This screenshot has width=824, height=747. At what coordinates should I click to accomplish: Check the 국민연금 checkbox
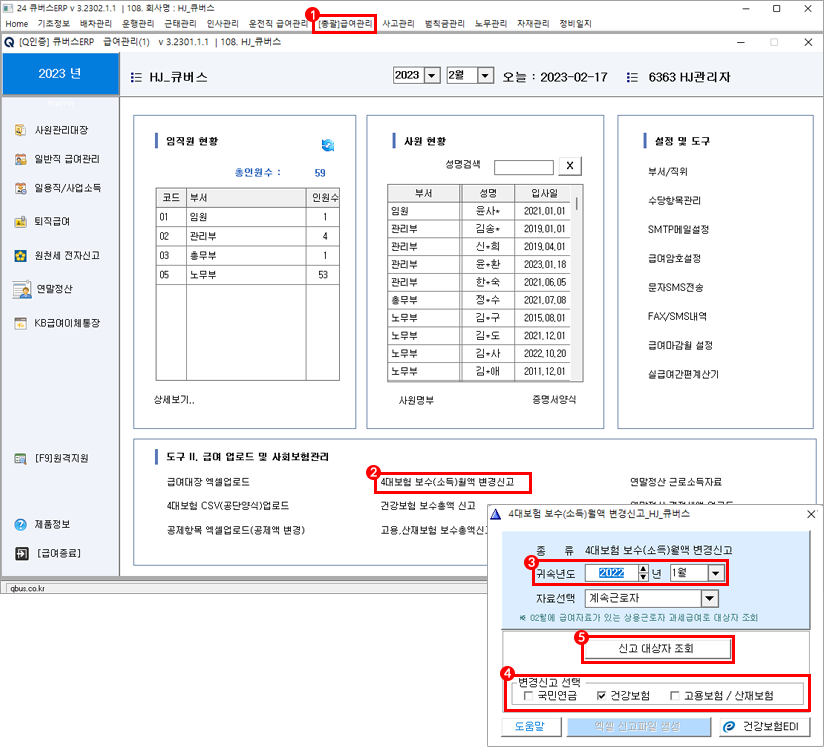click(529, 695)
